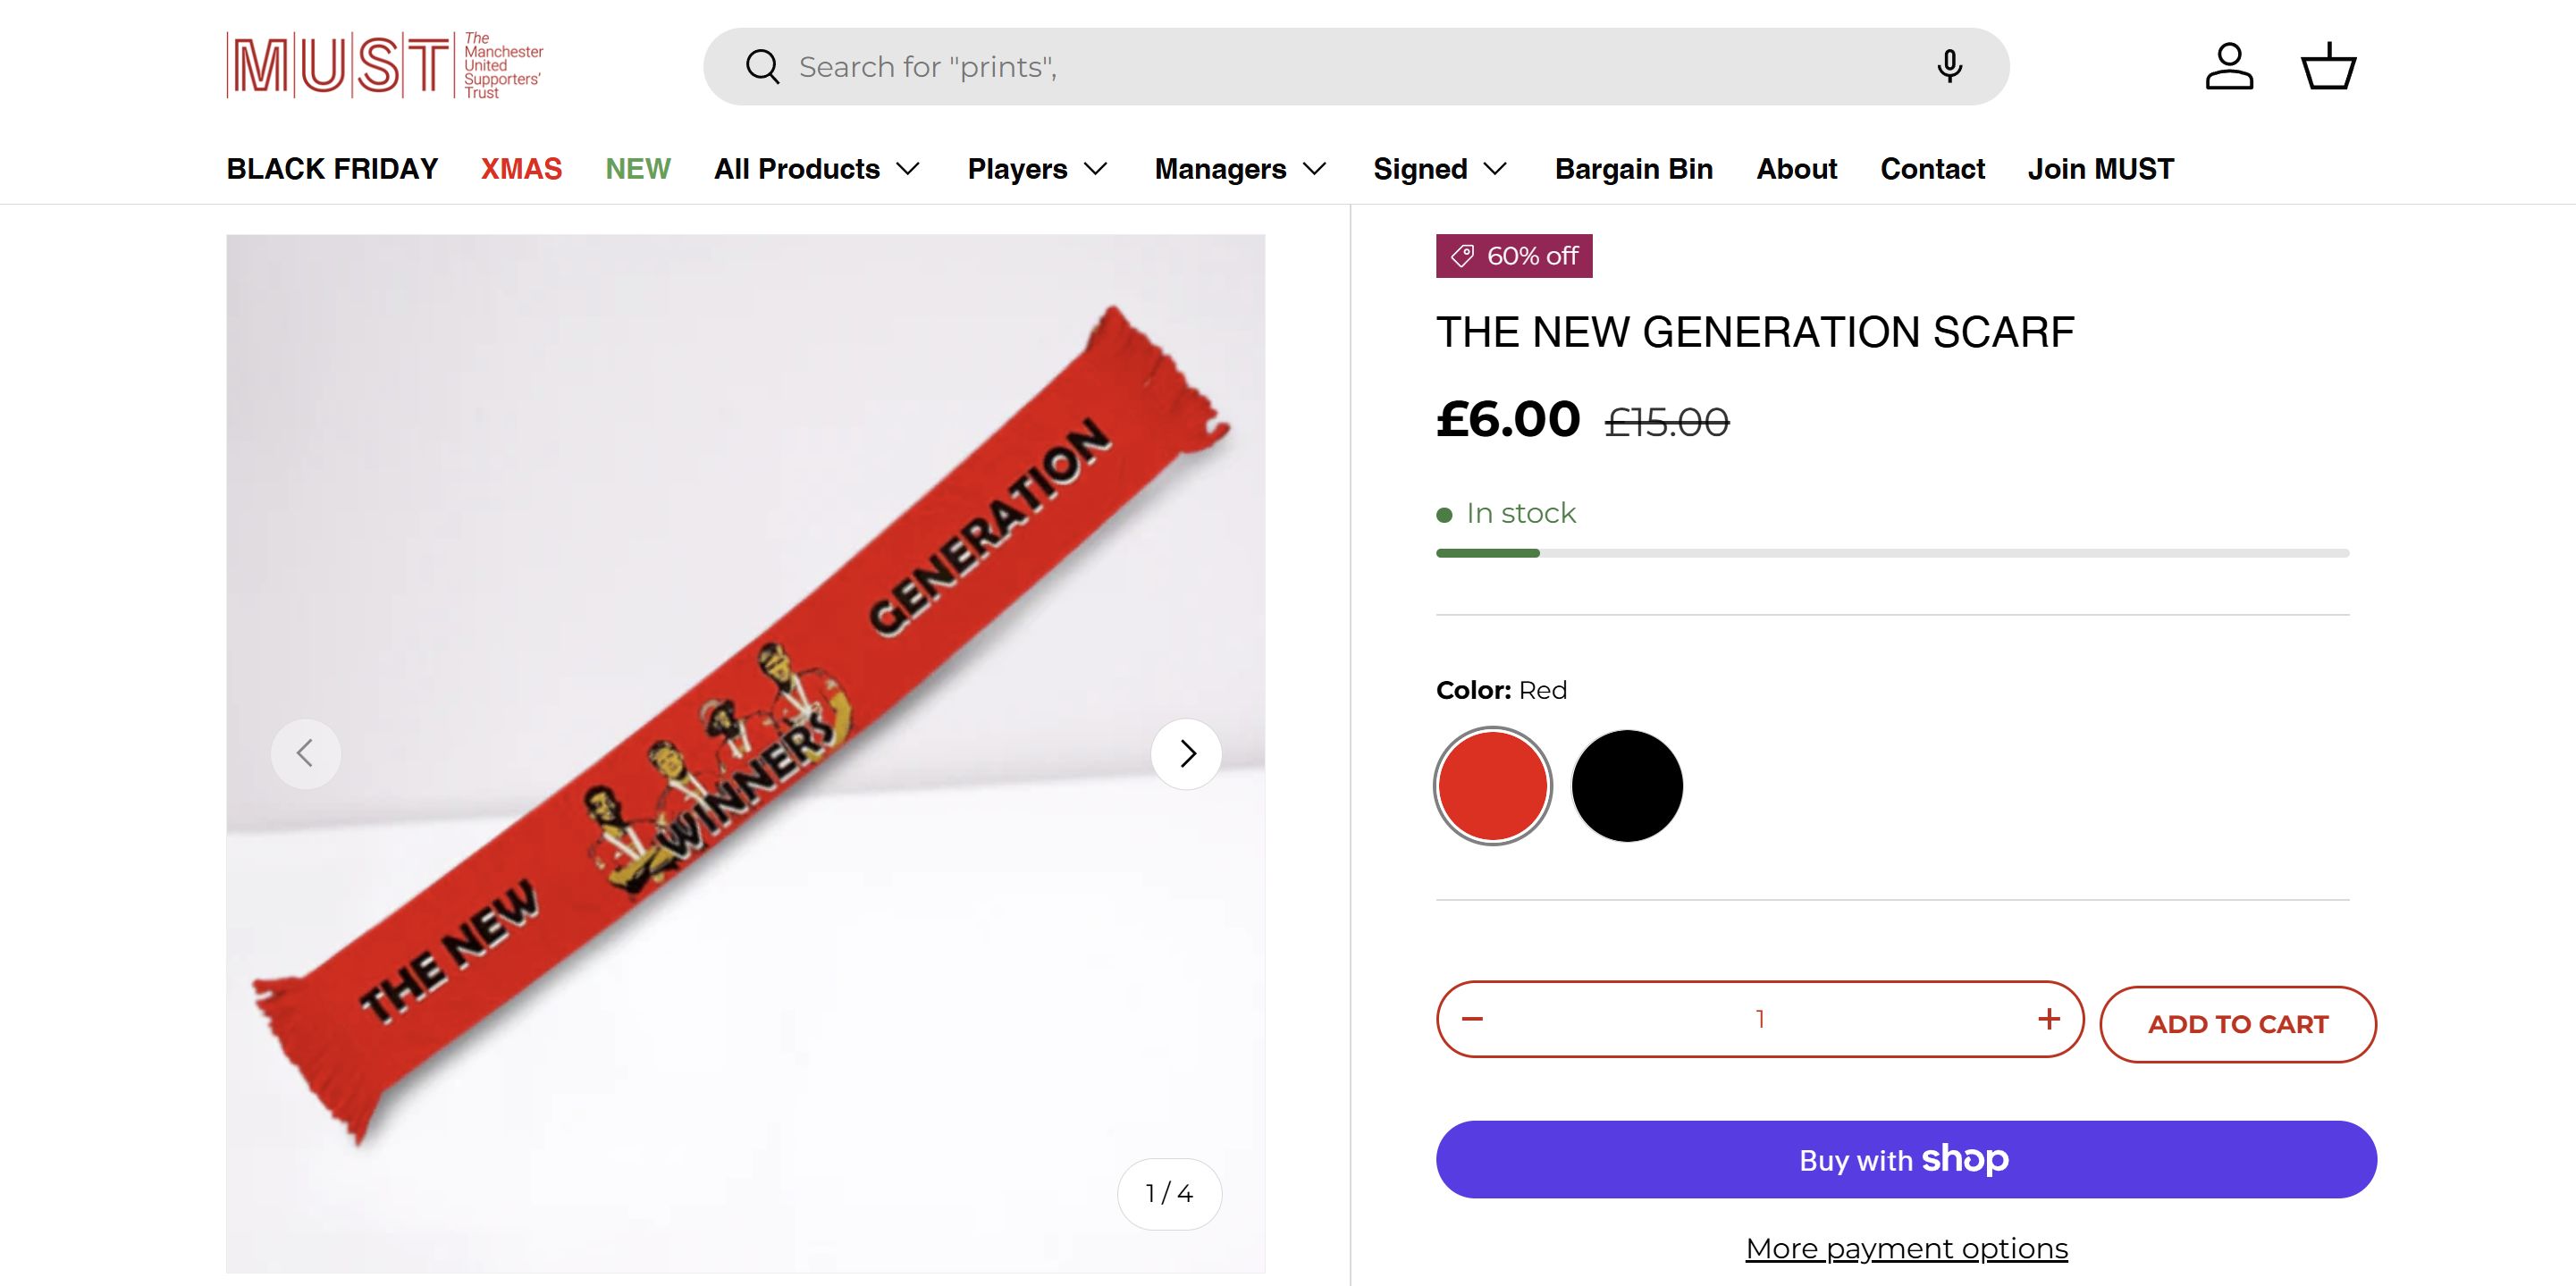Expand the Players menu dropdown

pos(1037,169)
